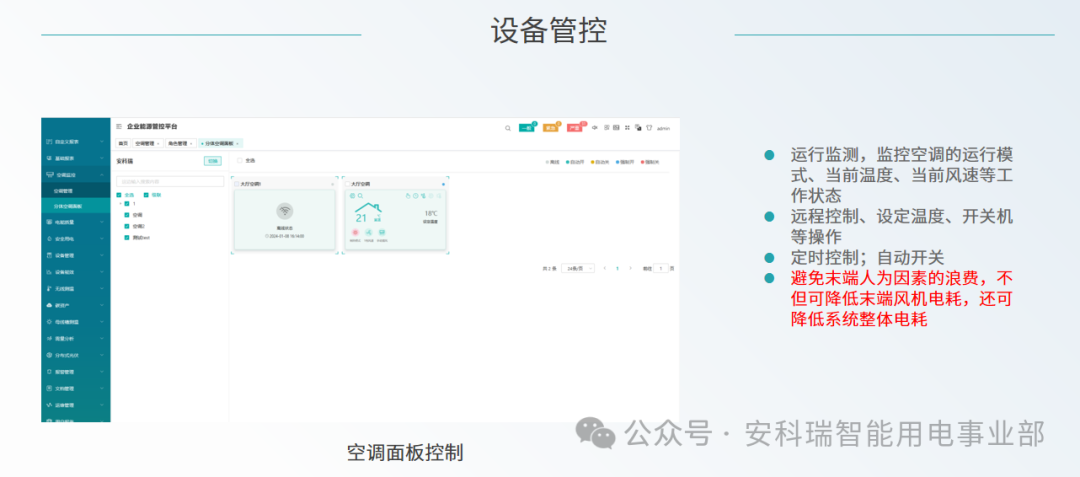Toggle the checkbox for node 1
The height and width of the screenshot is (477, 1080).
127,204
